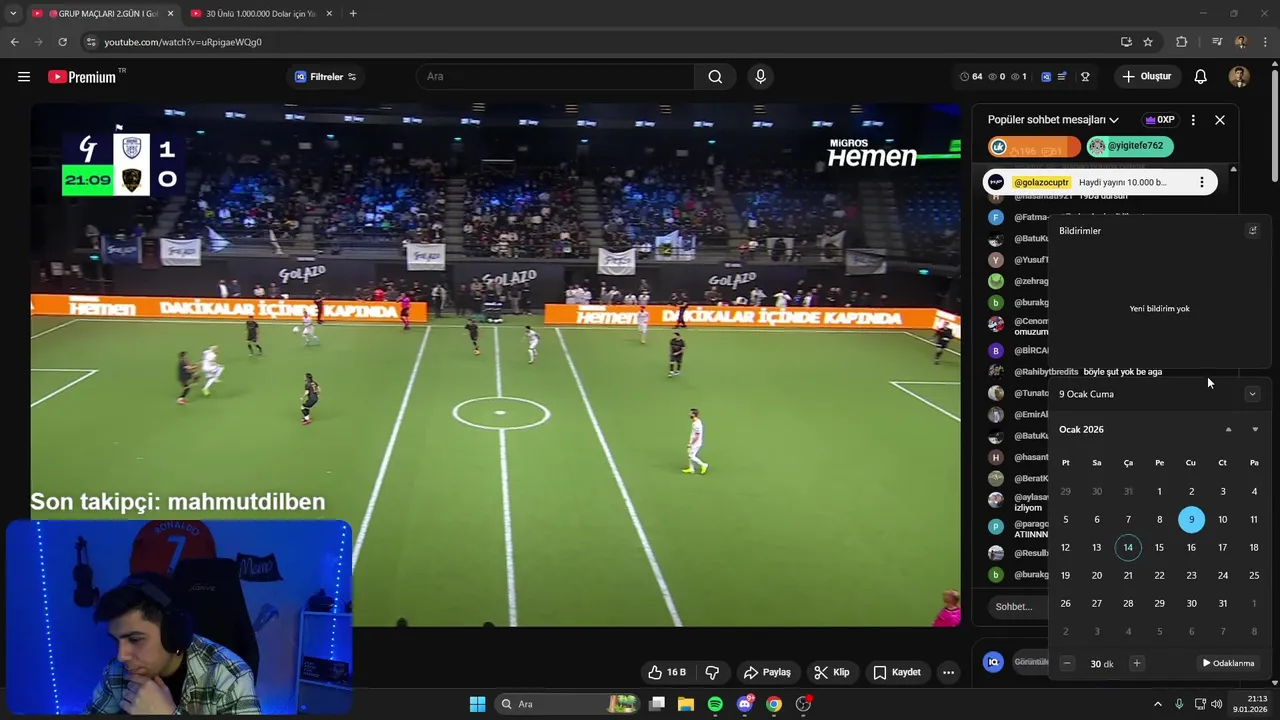Open the Oluştur create button
This screenshot has height=720, width=1280.
click(1146, 77)
